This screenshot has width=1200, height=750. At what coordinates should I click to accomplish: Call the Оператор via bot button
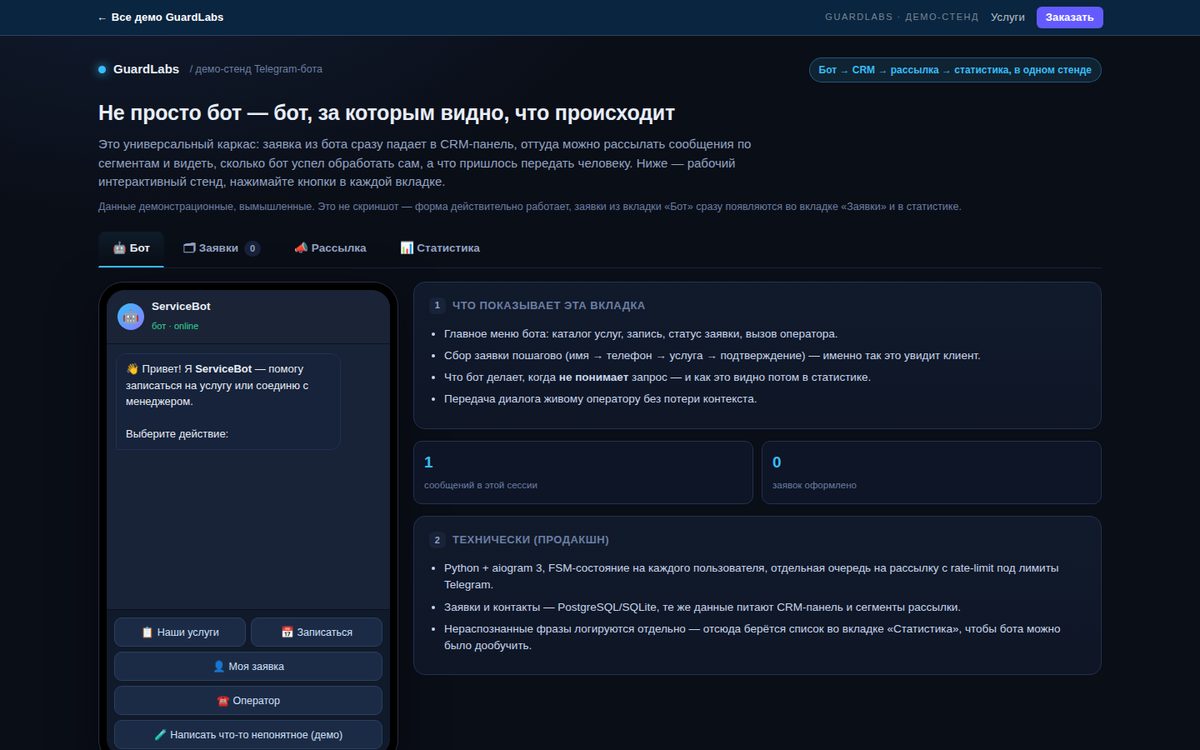coord(248,700)
